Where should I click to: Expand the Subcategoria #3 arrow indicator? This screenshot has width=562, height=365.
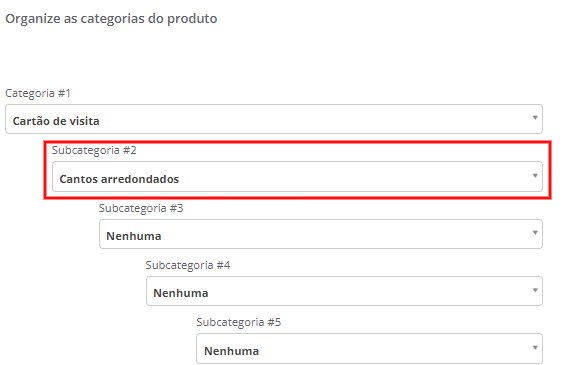(535, 233)
